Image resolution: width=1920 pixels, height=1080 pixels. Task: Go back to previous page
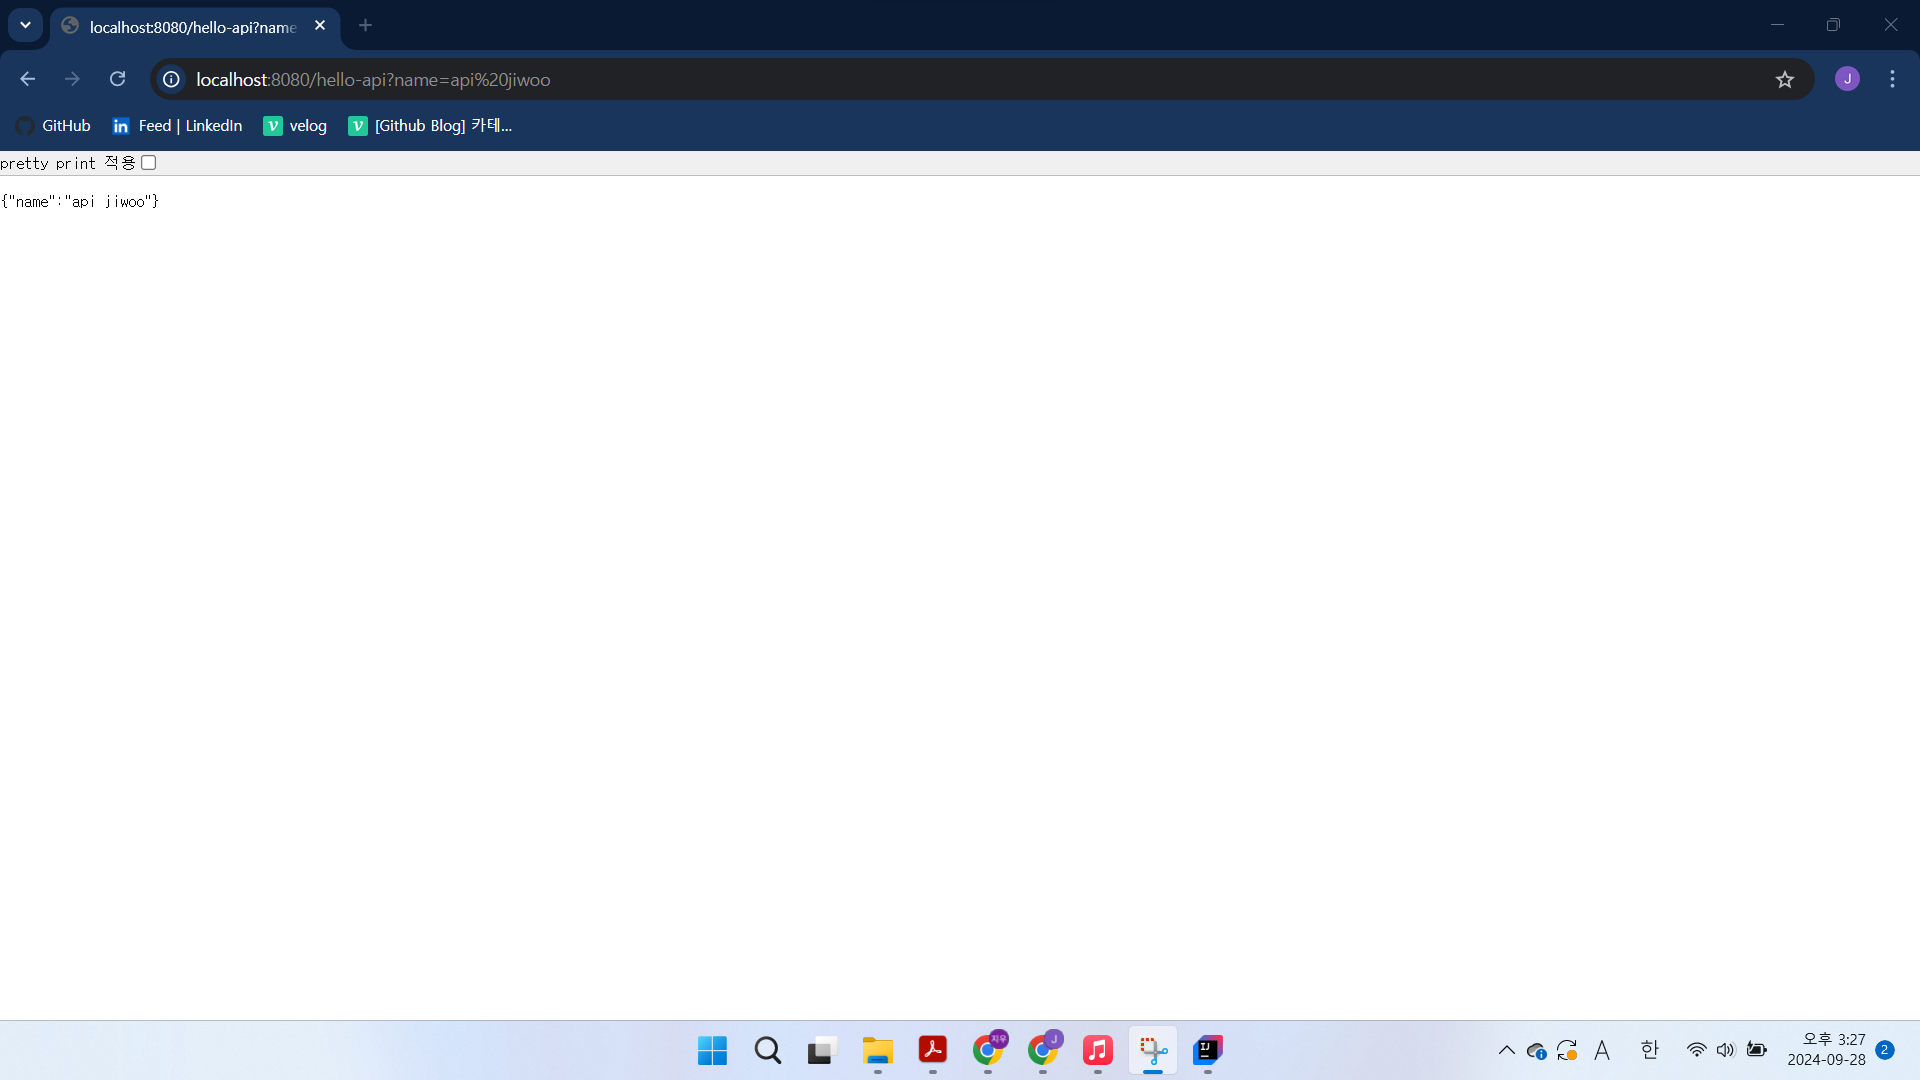[27, 79]
